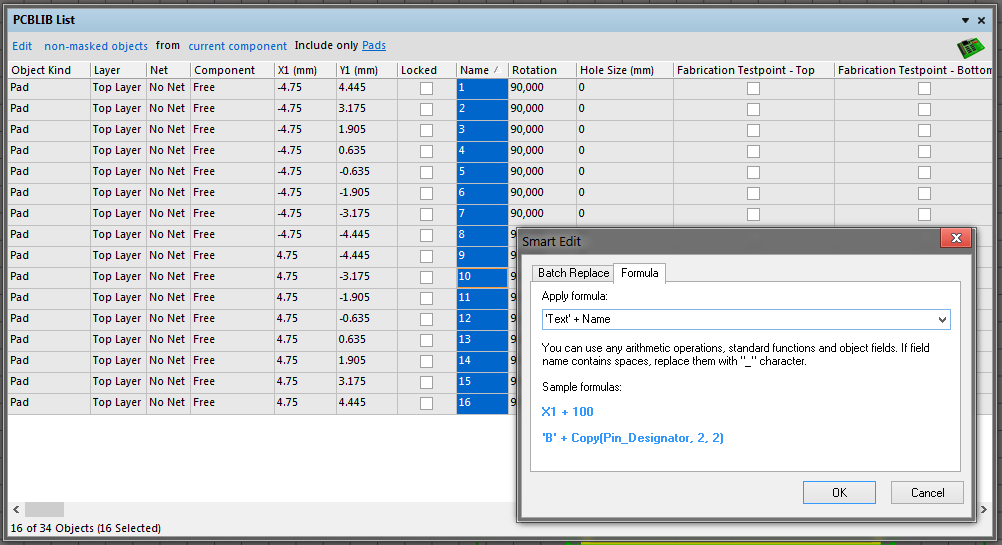Enable Fabrication Testpoint Top for pad 3

pos(753,130)
